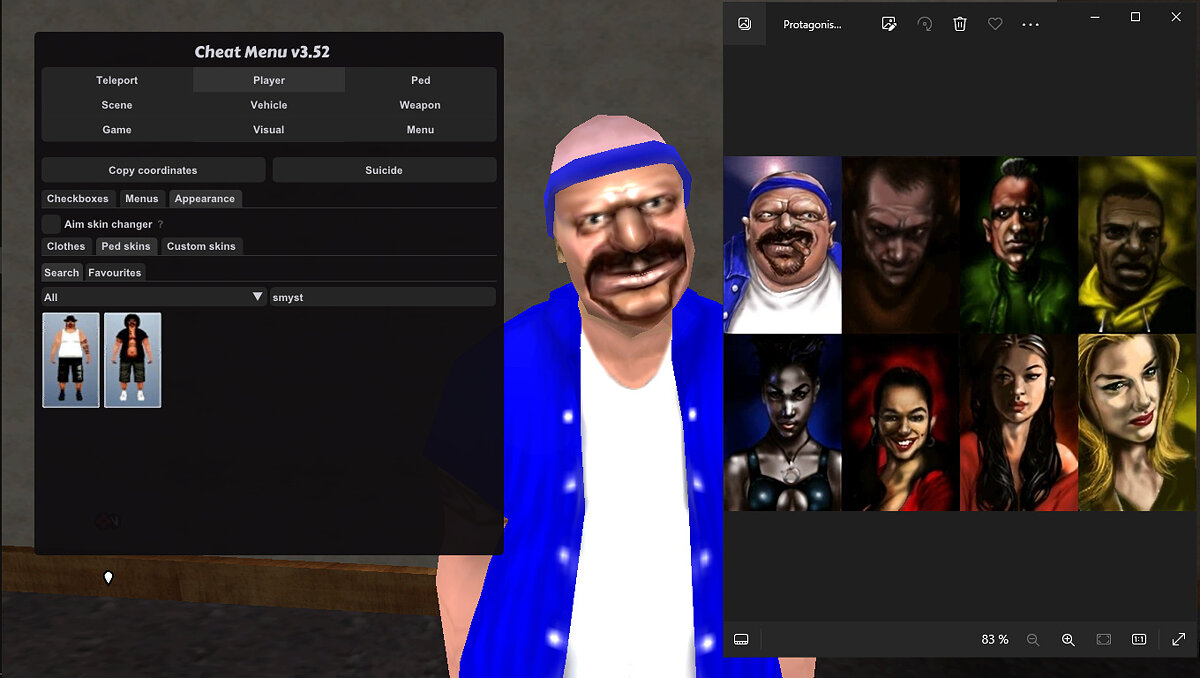Click the fullscreen arrow icon in Photos
This screenshot has height=678, width=1200.
click(1179, 640)
